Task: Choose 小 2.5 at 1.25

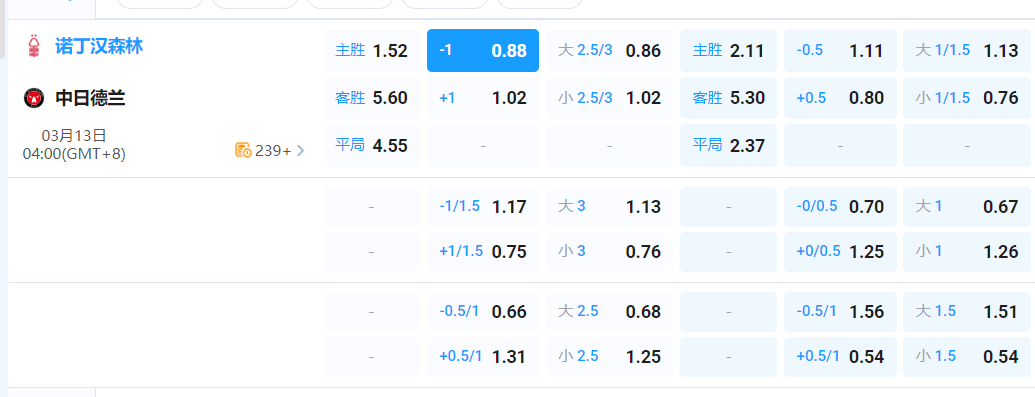Action: 609,357
